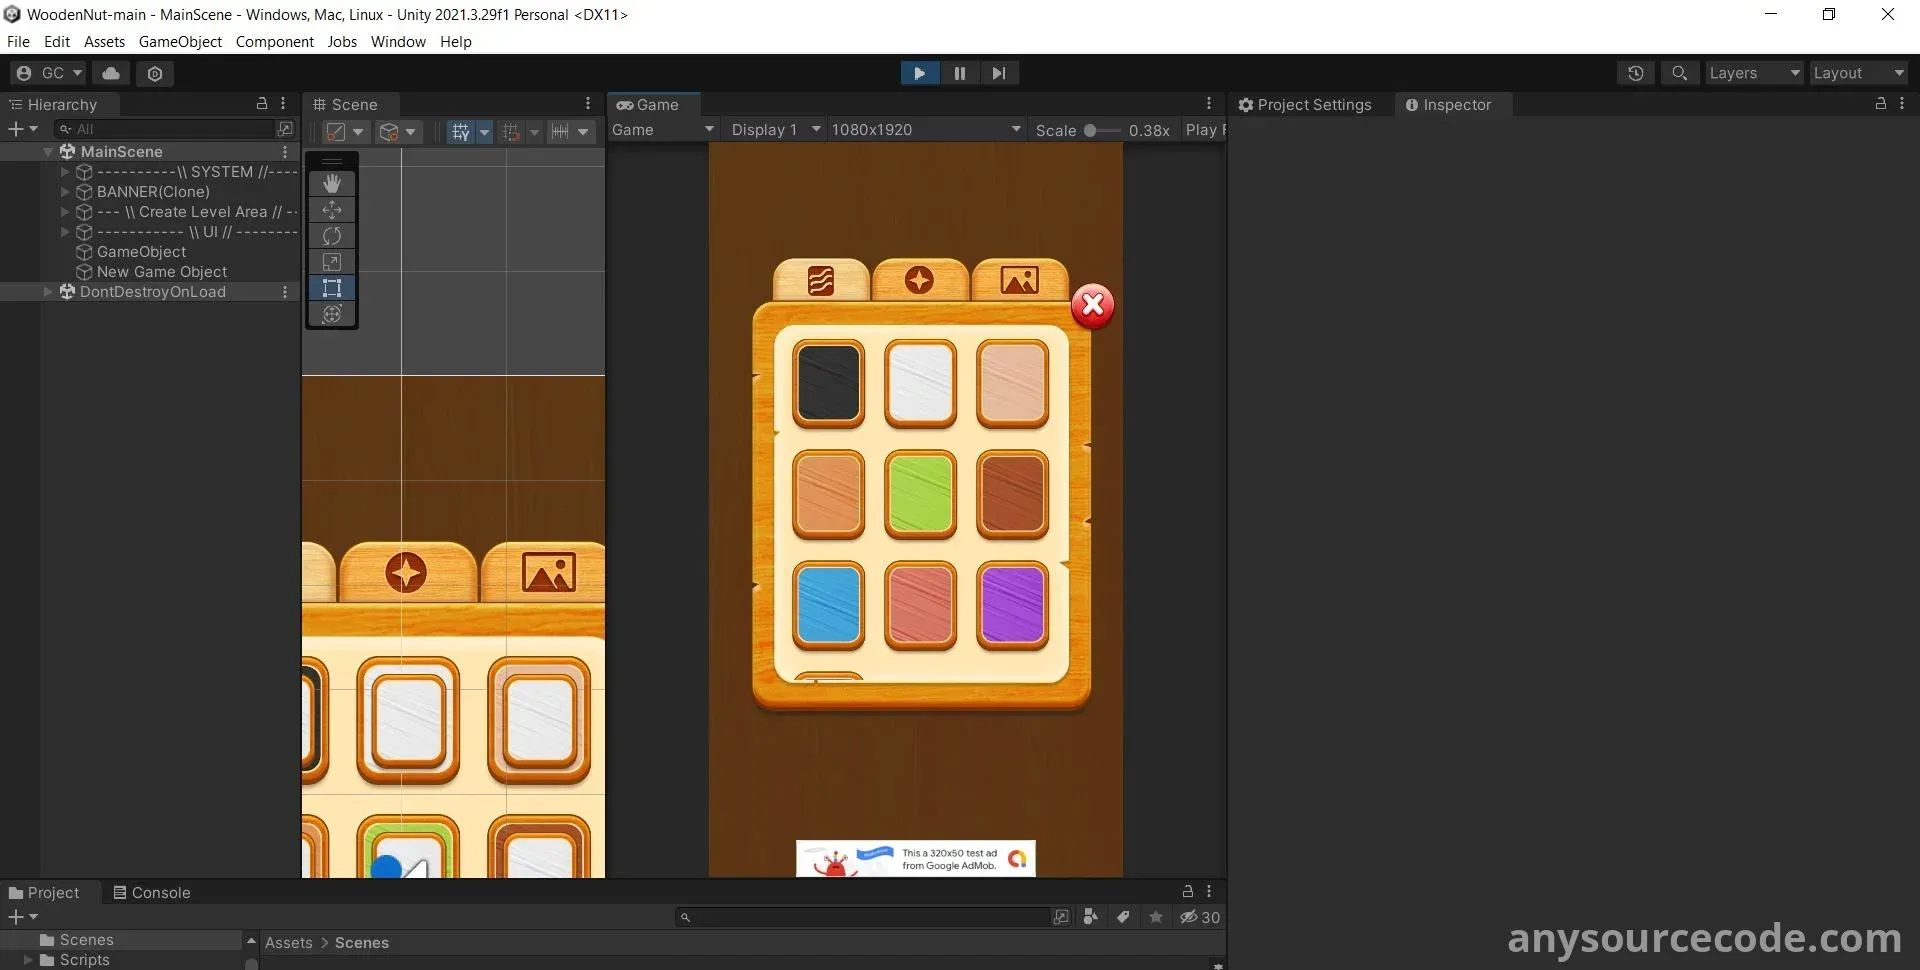Select the Move tool in Scene view
Viewport: 1920px width, 970px height.
coord(332,210)
